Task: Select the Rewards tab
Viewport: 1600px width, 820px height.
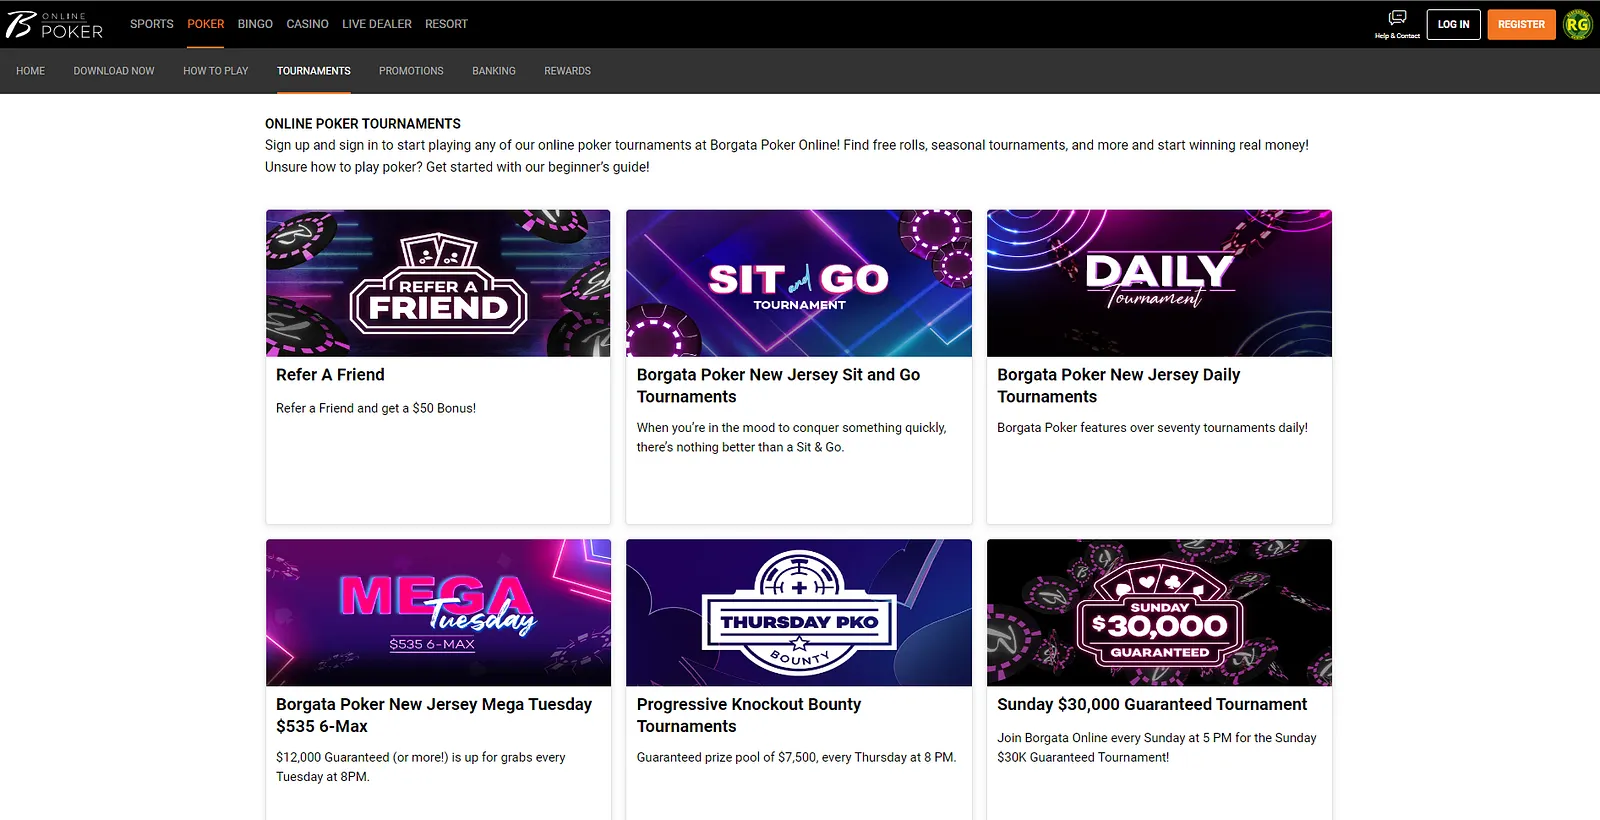Action: point(567,71)
